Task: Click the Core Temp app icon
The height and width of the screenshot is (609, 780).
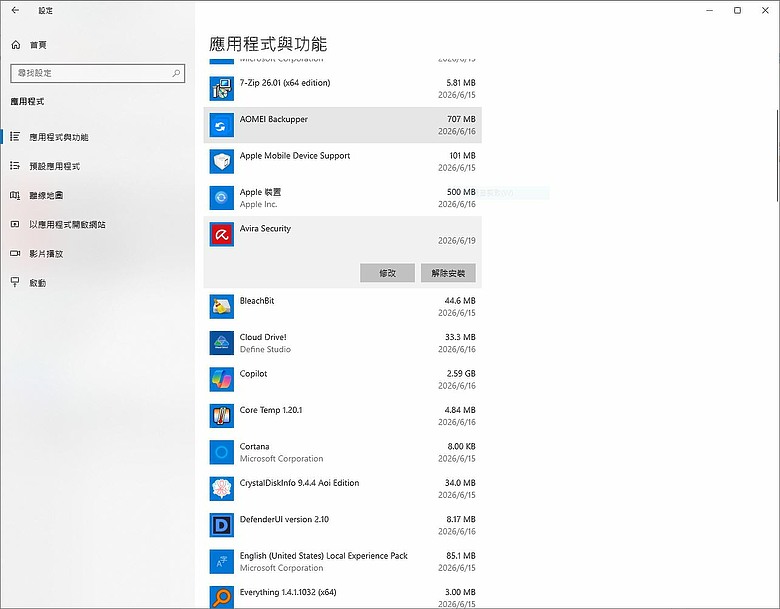Action: [x=221, y=416]
